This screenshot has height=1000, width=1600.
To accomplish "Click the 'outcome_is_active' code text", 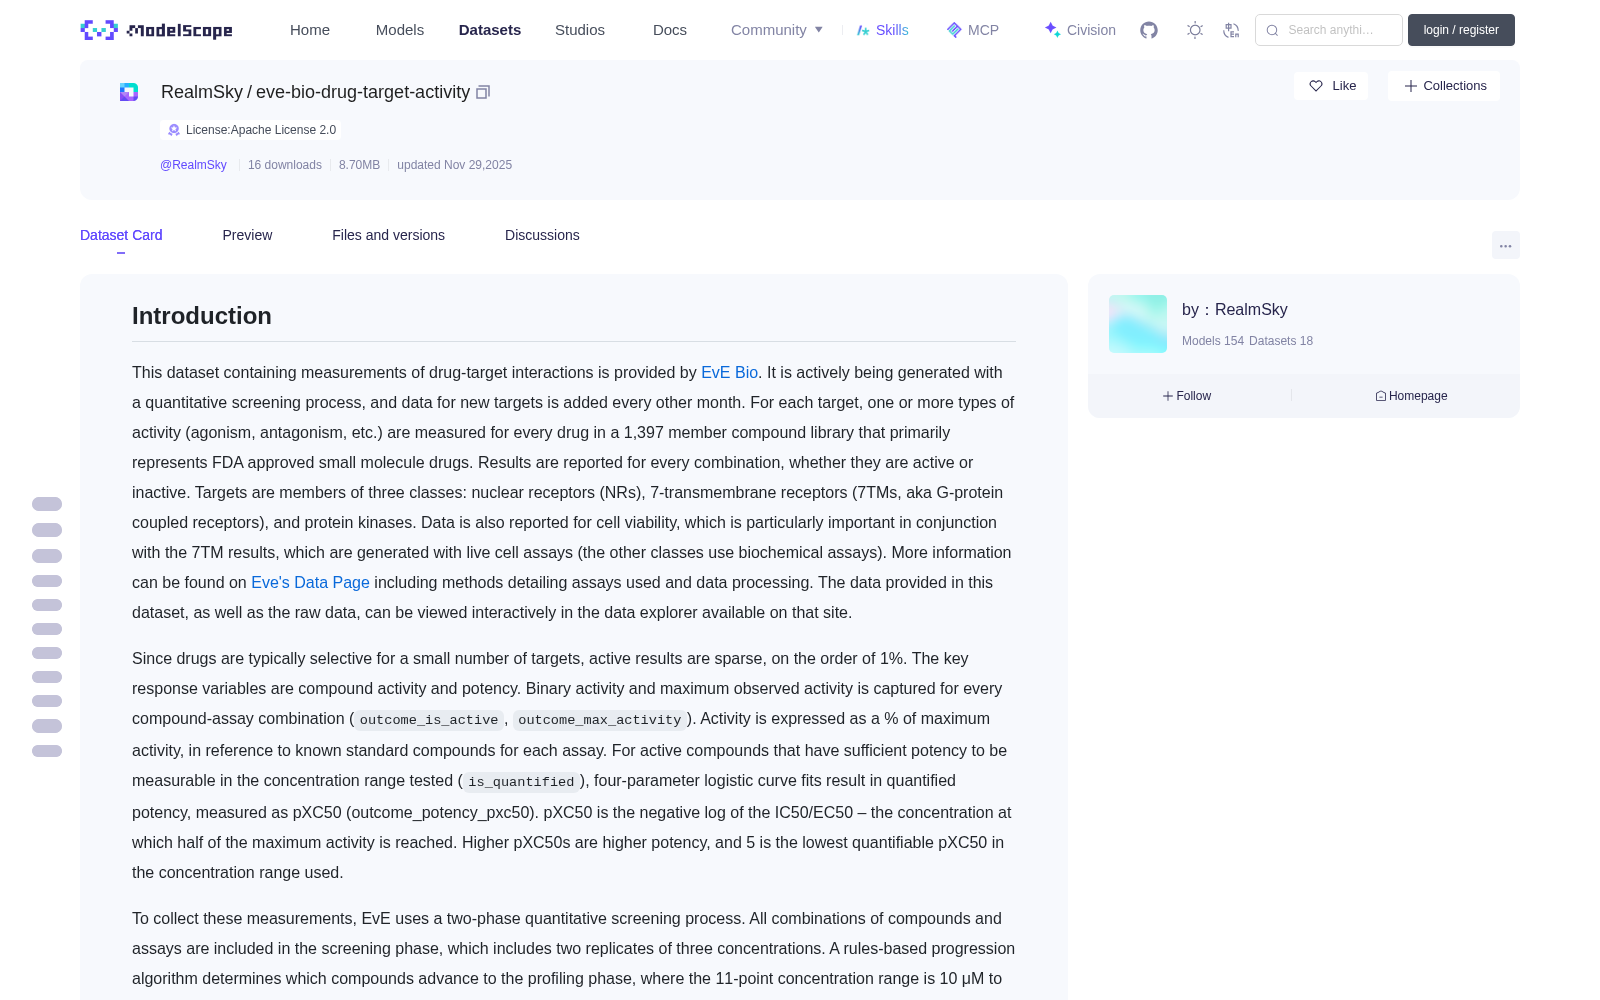I will coord(429,720).
